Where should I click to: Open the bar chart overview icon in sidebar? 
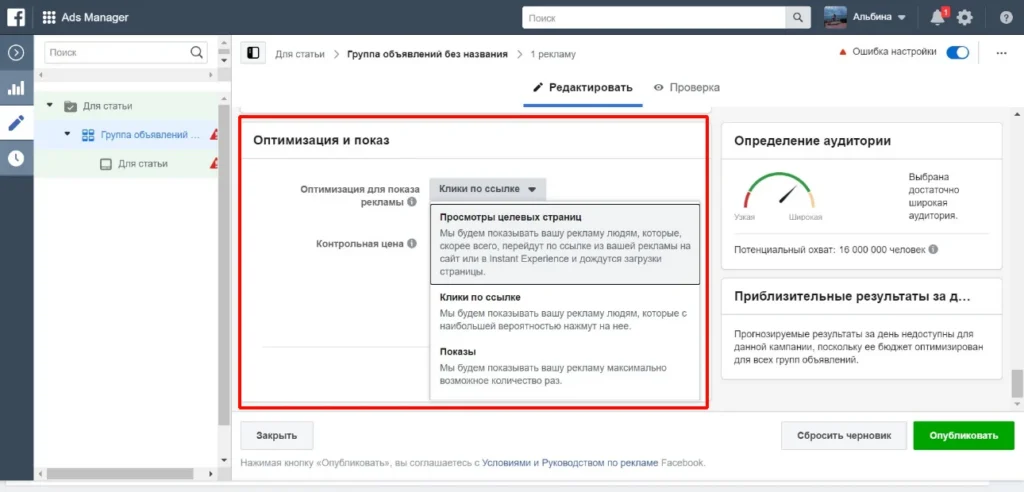pyautogui.click(x=16, y=88)
